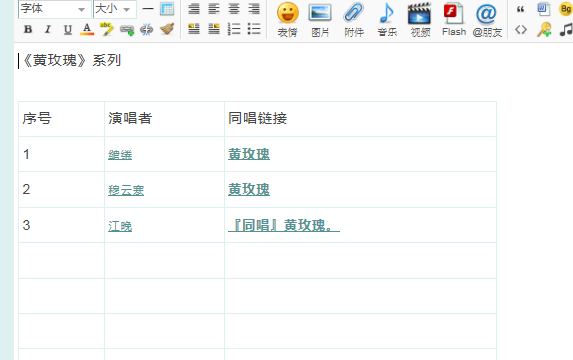Mention a friend with @朋友 icon
Viewport: 573px width, 360px height.
click(487, 20)
